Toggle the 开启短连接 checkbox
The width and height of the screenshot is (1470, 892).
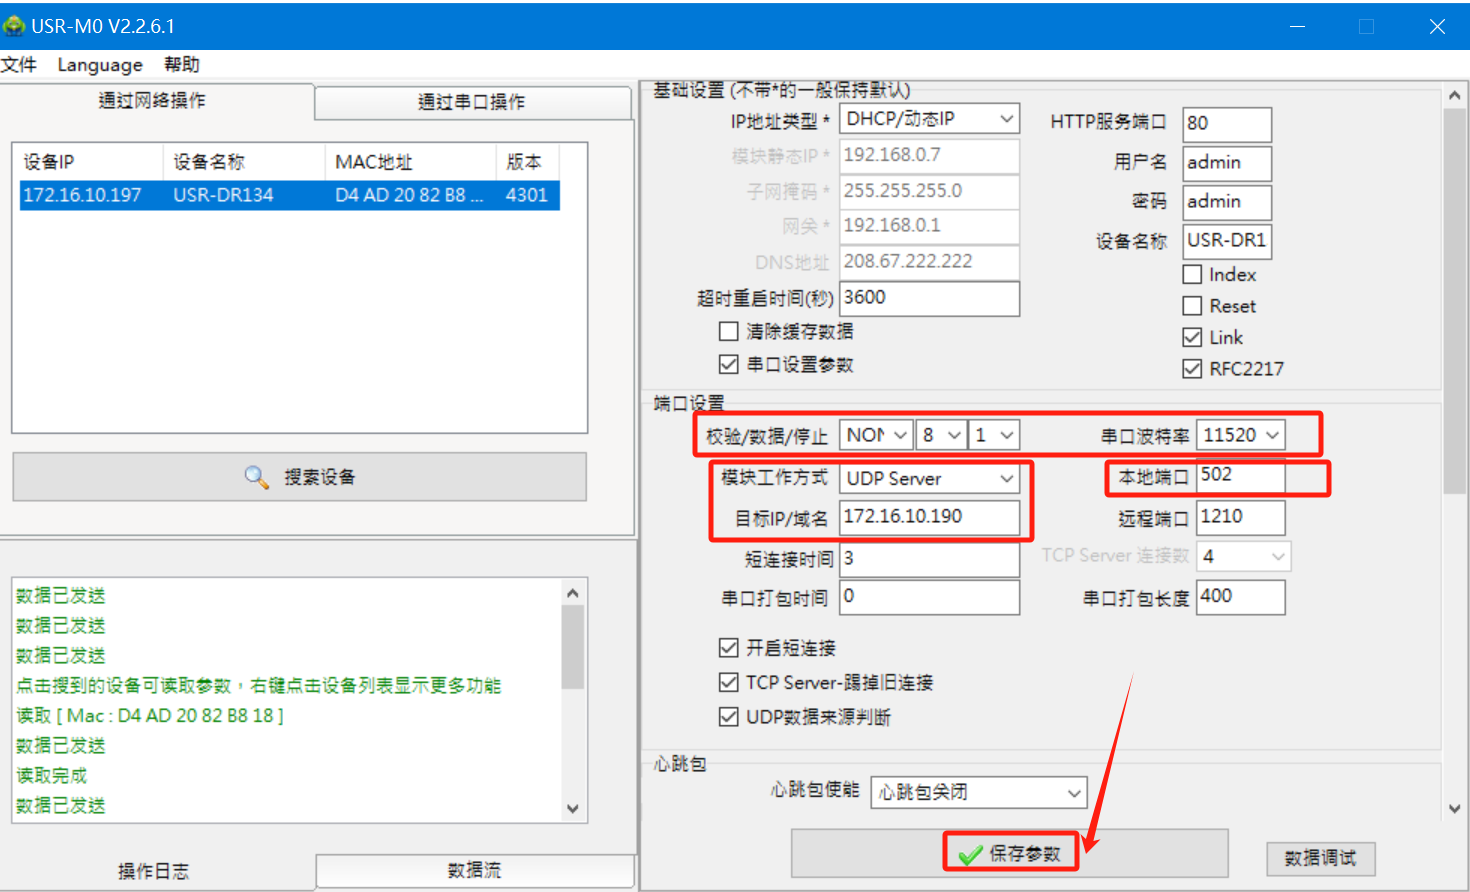729,648
